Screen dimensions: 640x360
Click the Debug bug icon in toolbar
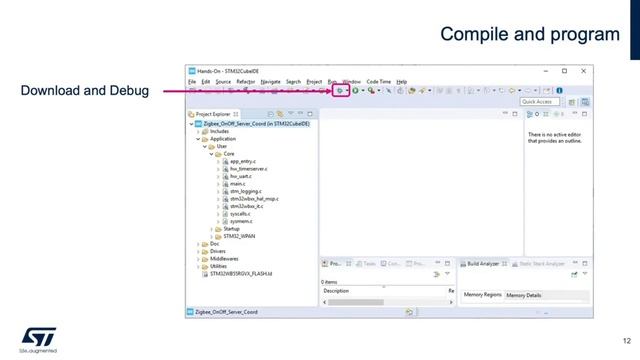coord(339,91)
